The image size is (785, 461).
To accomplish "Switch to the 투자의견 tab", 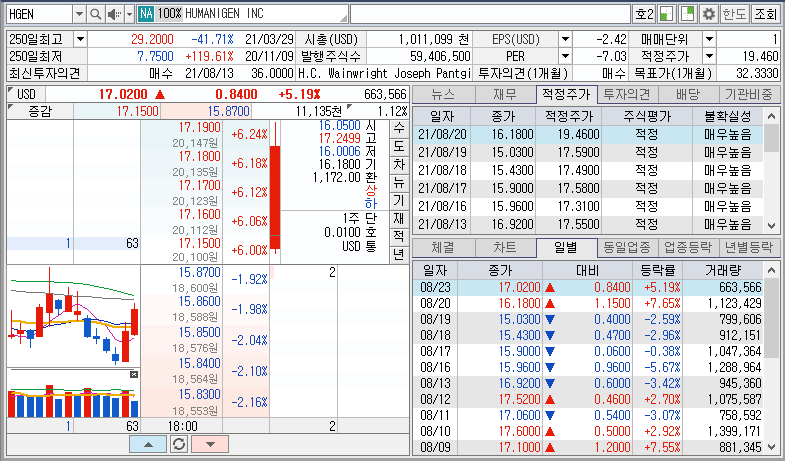I will point(627,94).
